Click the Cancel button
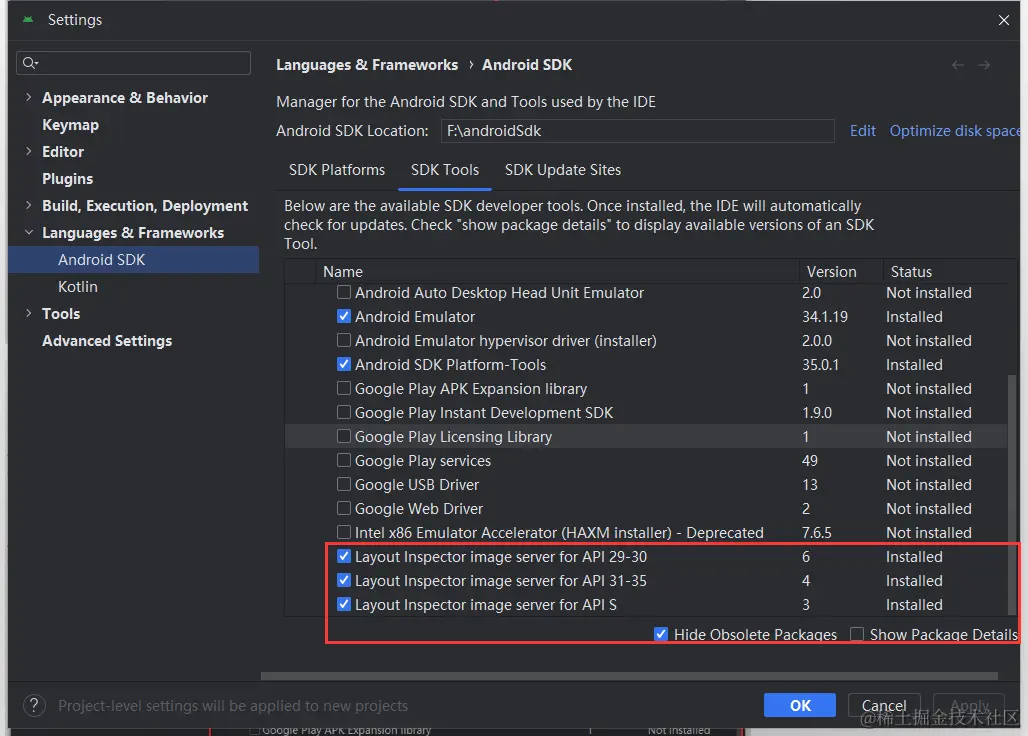 (884, 705)
